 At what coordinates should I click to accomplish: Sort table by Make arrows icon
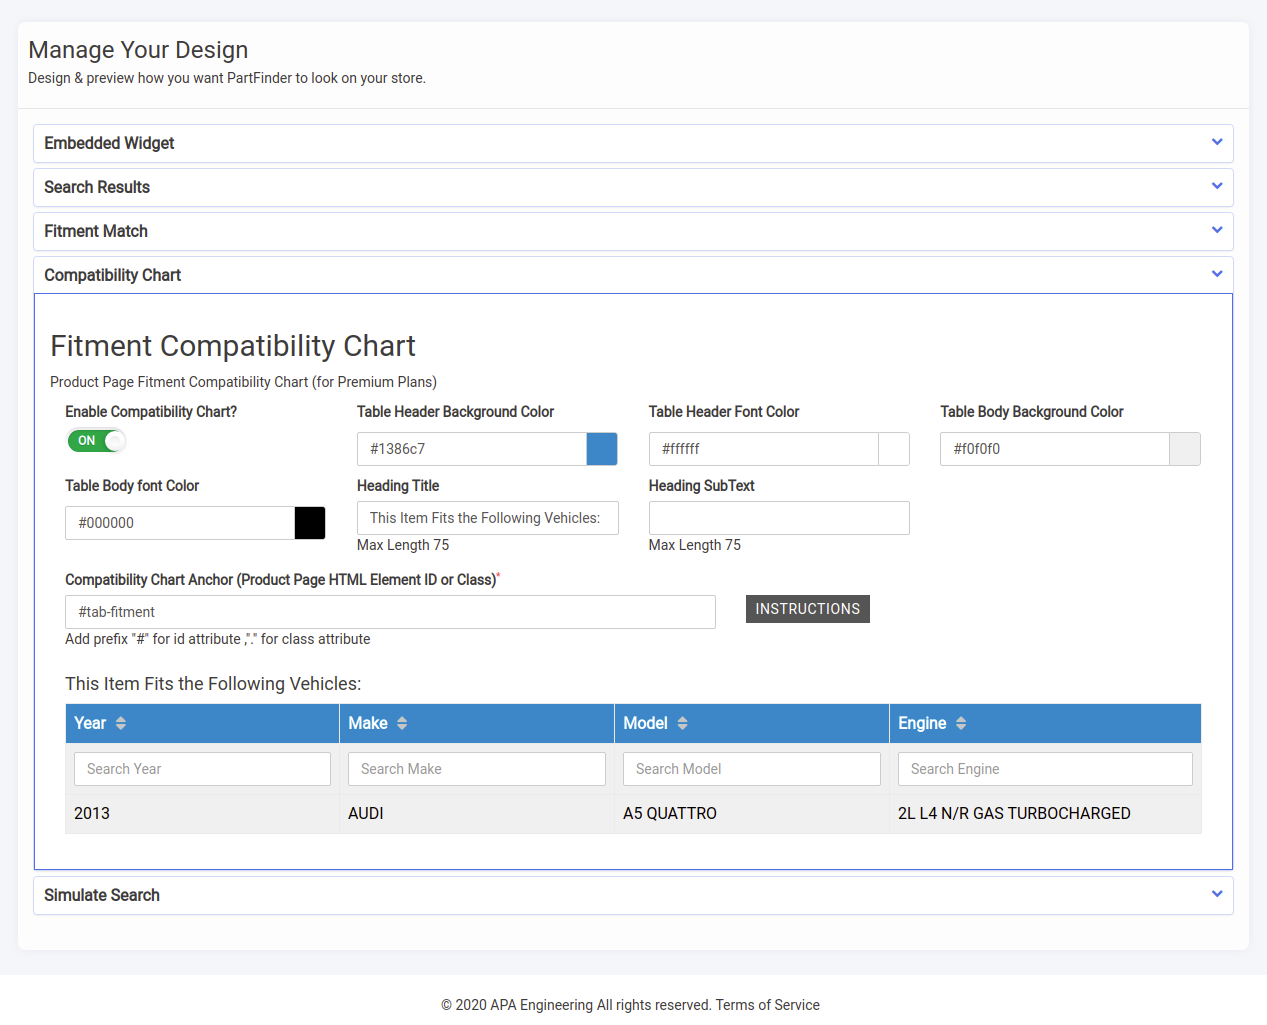coord(402,723)
